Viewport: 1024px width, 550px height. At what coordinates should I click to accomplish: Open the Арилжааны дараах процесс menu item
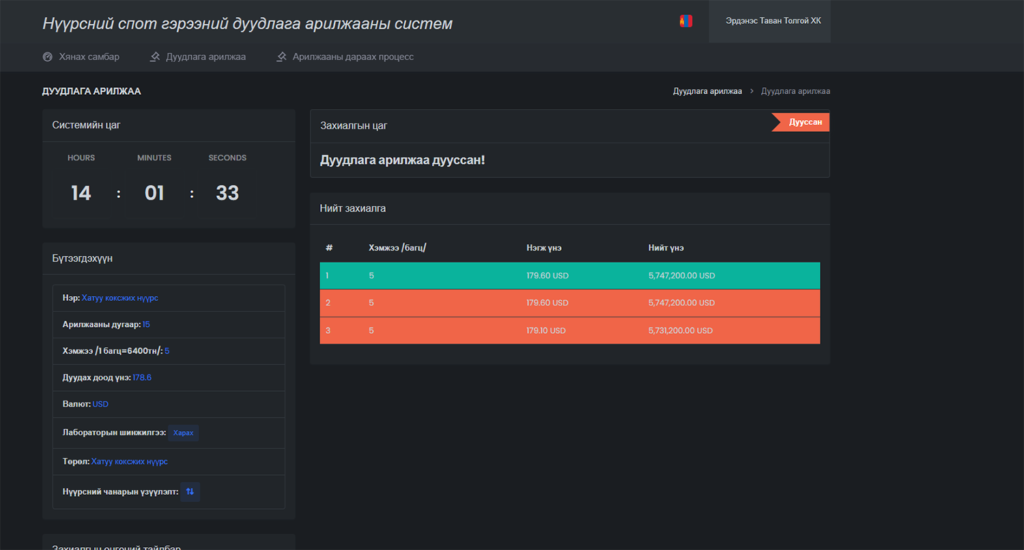point(353,57)
